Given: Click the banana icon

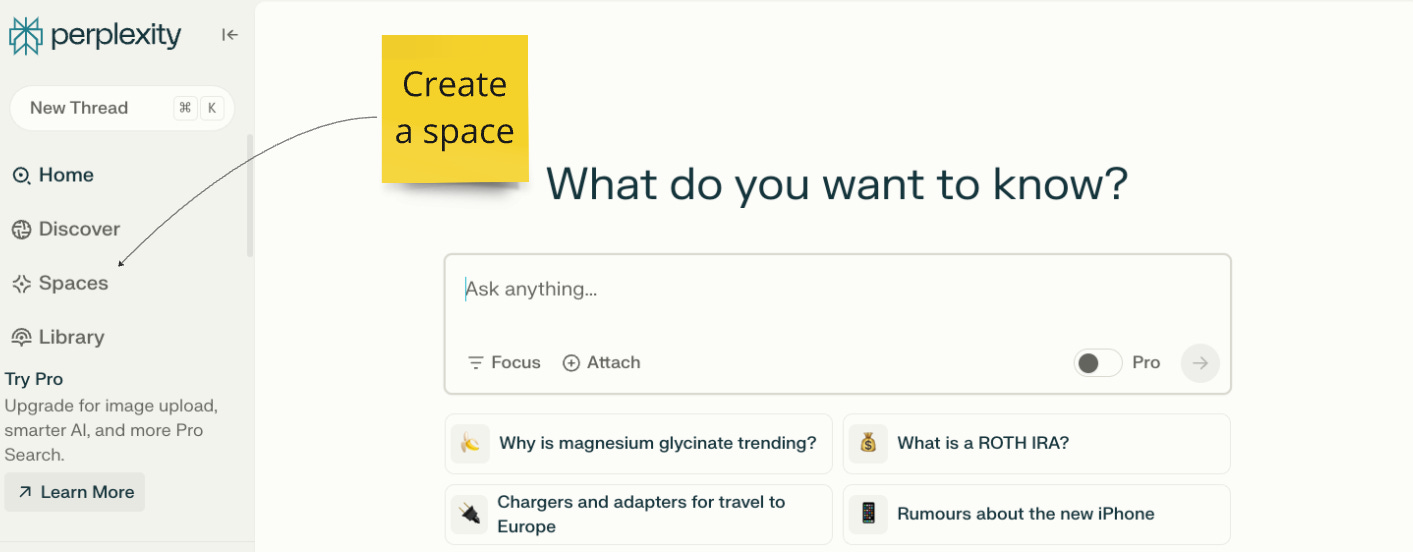Looking at the screenshot, I should tap(470, 443).
